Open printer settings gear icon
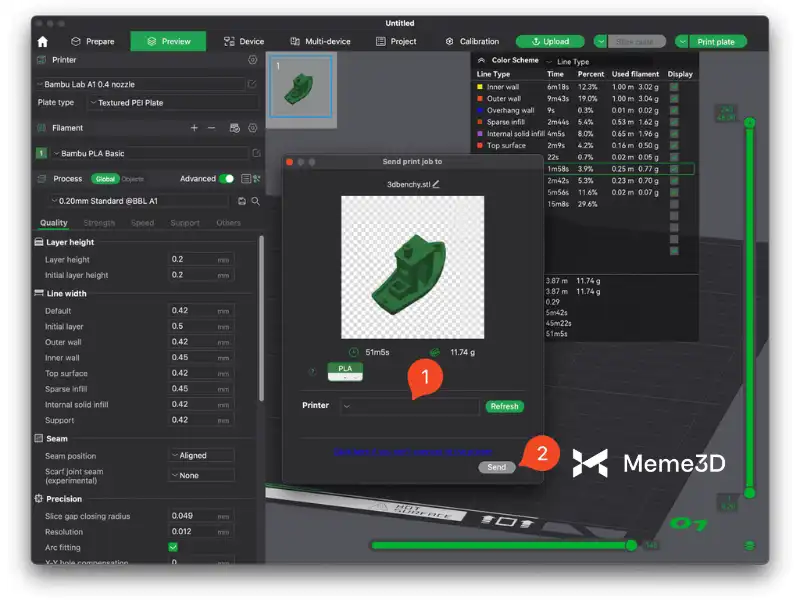Viewport: 800px width, 600px height. point(252,60)
